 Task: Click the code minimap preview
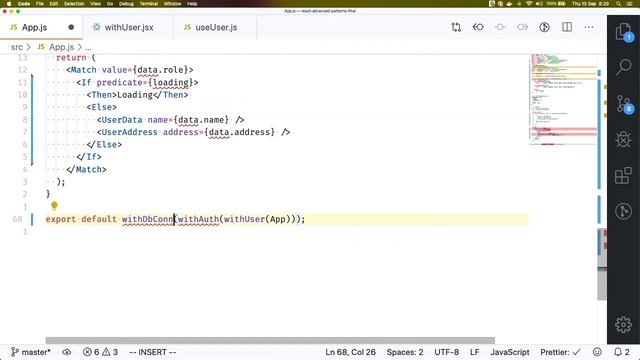(563, 100)
